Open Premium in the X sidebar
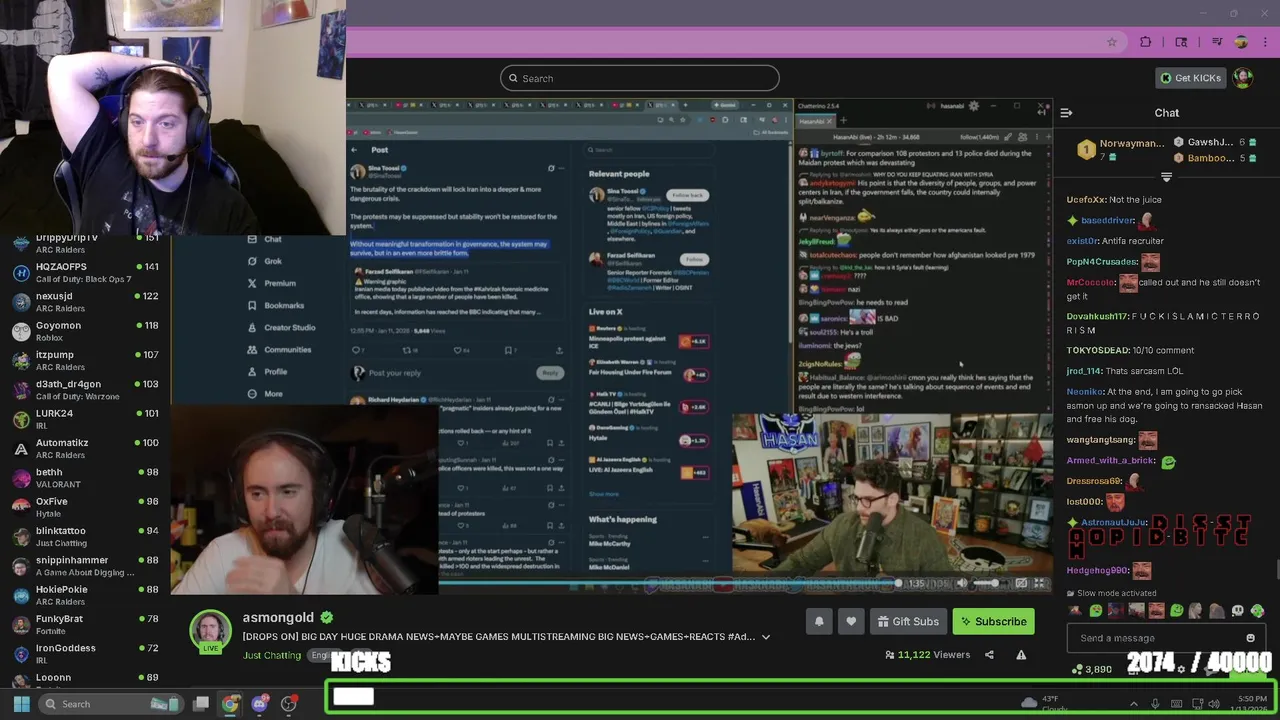The image size is (1280, 720). tap(279, 283)
